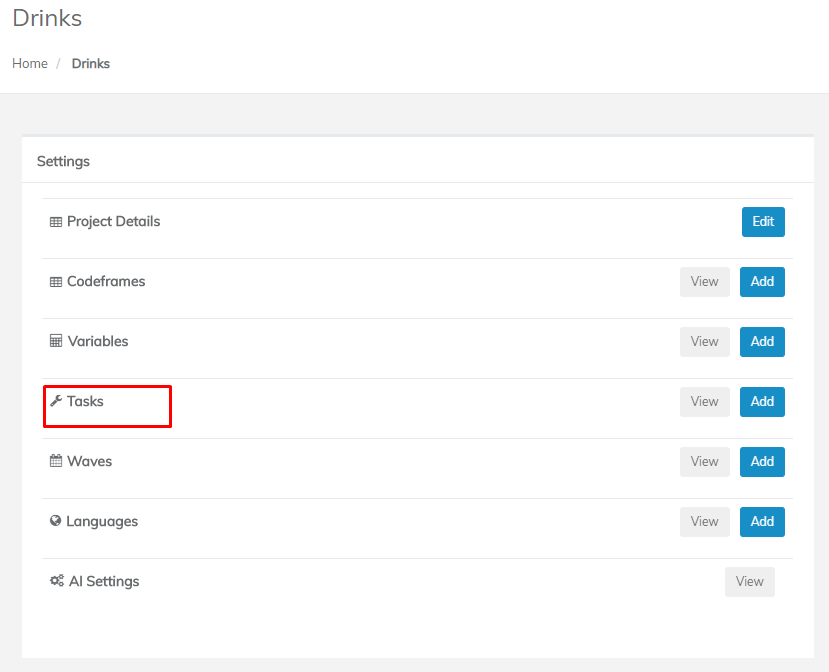Viewport: 829px width, 672px height.
Task: Add a new Task
Action: (x=762, y=402)
